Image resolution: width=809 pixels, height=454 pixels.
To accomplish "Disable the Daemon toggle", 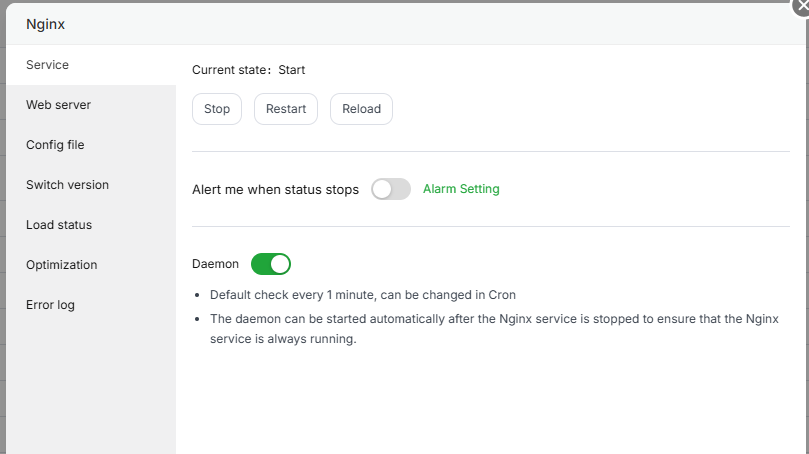I will [271, 264].
